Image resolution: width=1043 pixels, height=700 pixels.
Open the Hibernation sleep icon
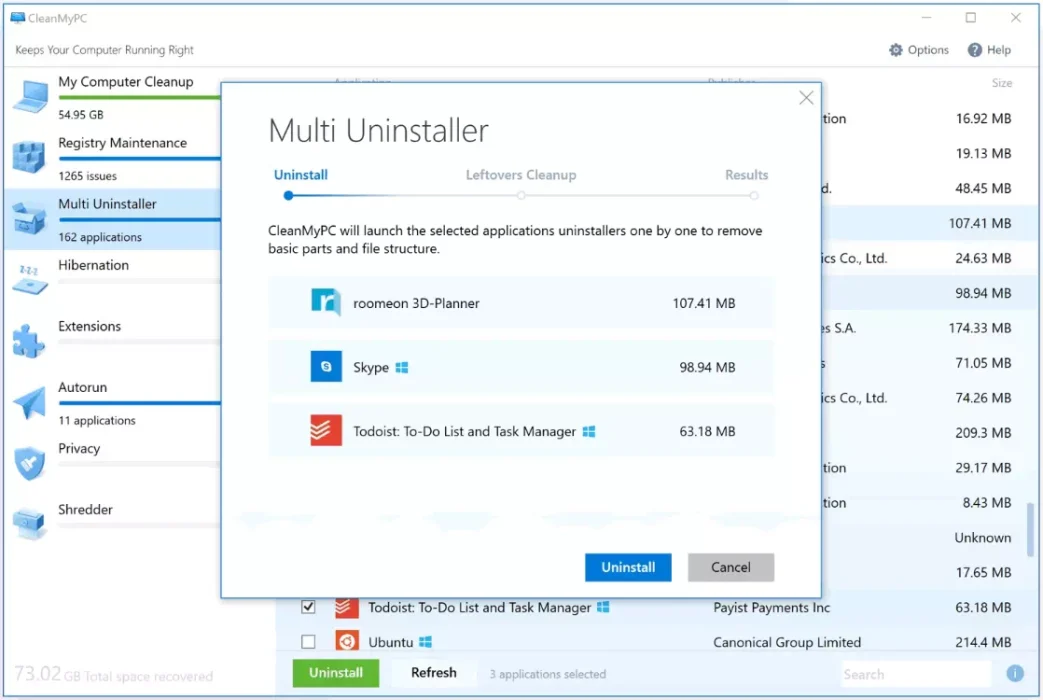pyautogui.click(x=29, y=279)
